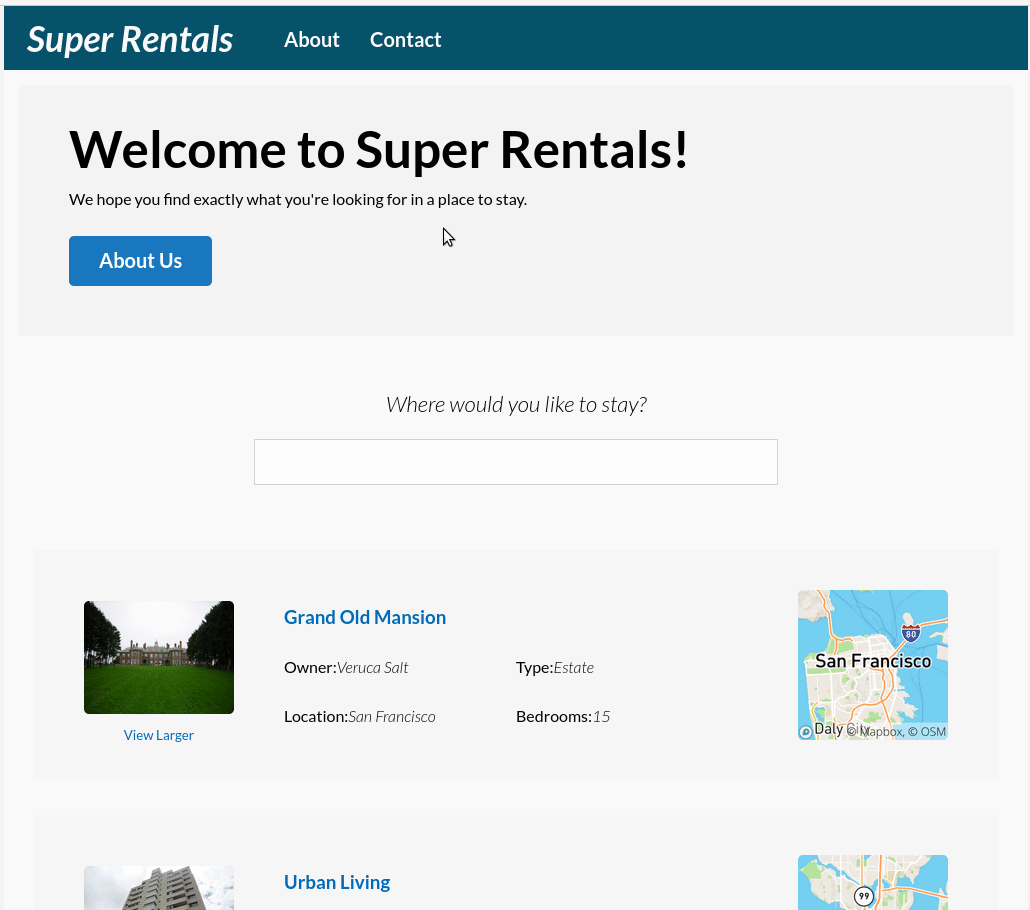Click the 'Welcome to Super Rentals!' heading

point(379,150)
